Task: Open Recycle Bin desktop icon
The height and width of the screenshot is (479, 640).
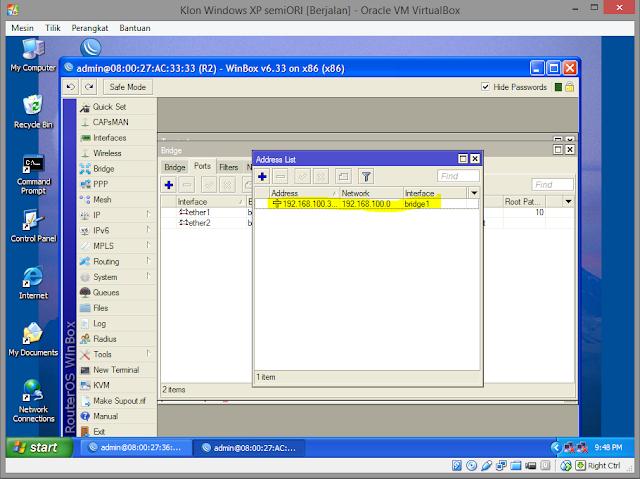Action: 33,112
